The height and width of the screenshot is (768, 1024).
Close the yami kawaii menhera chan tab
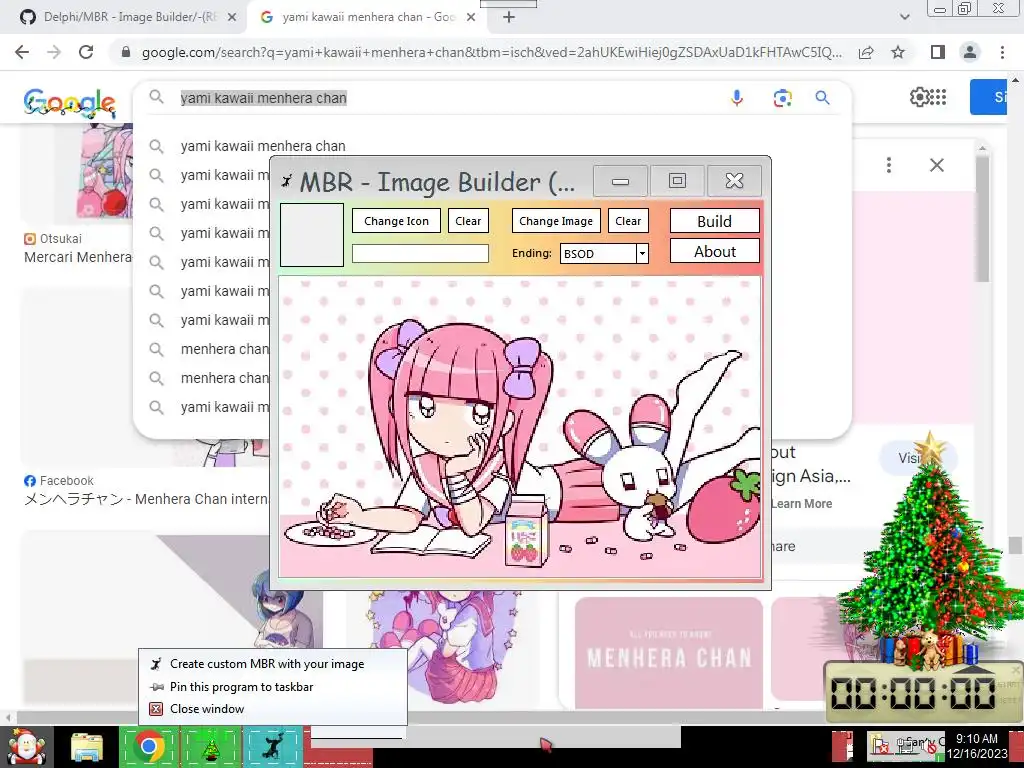(x=471, y=17)
